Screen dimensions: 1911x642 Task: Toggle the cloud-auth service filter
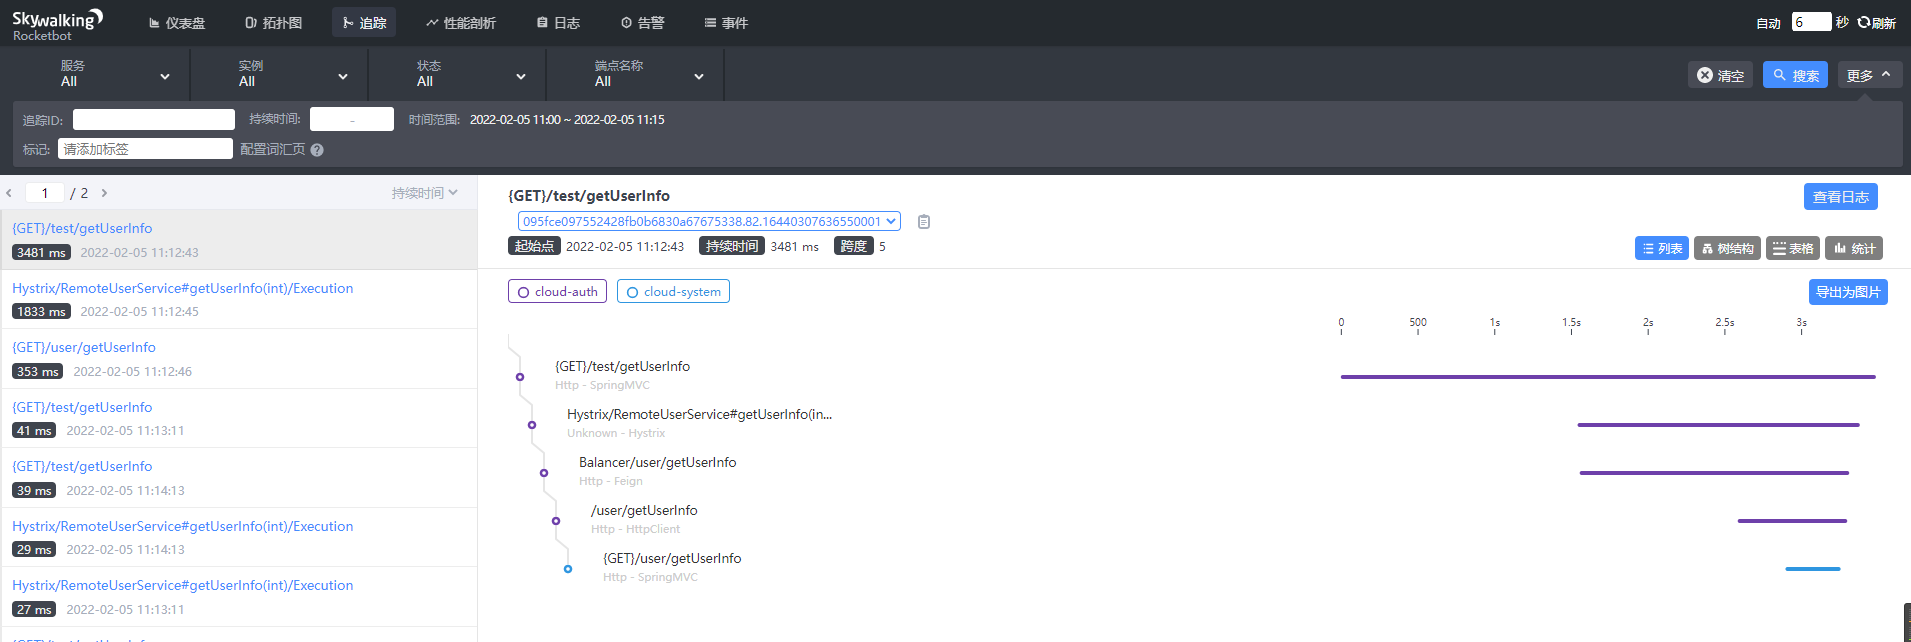pyautogui.click(x=557, y=291)
